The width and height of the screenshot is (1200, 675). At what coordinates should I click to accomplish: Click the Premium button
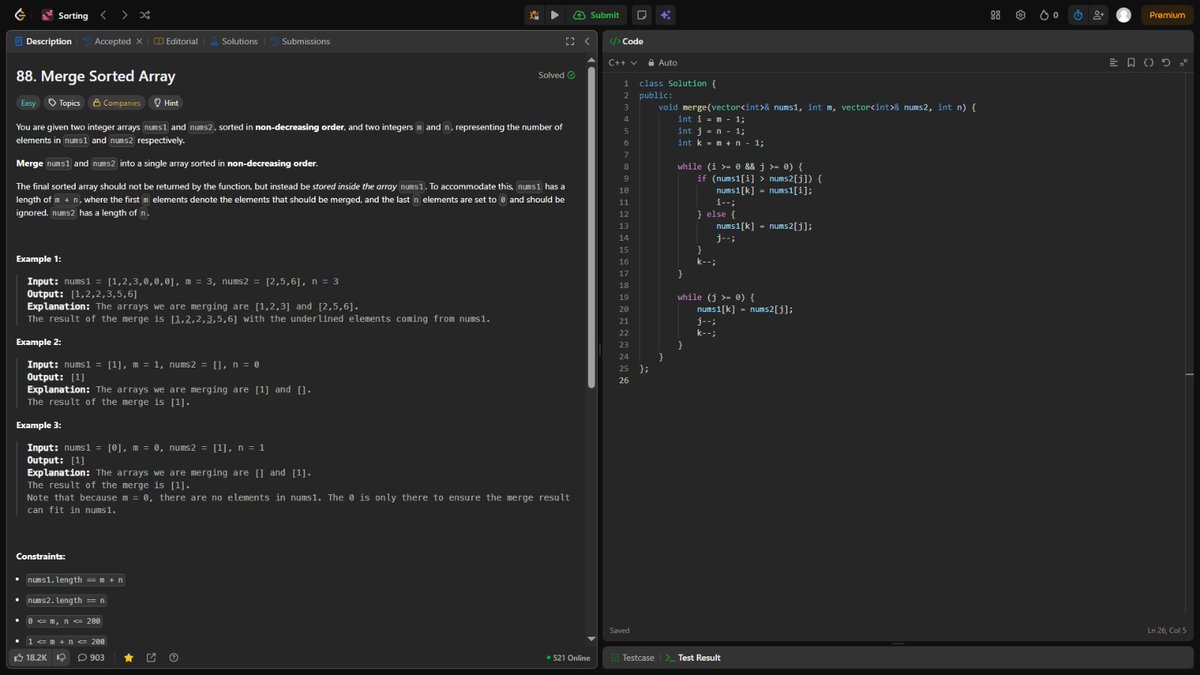coord(1167,15)
